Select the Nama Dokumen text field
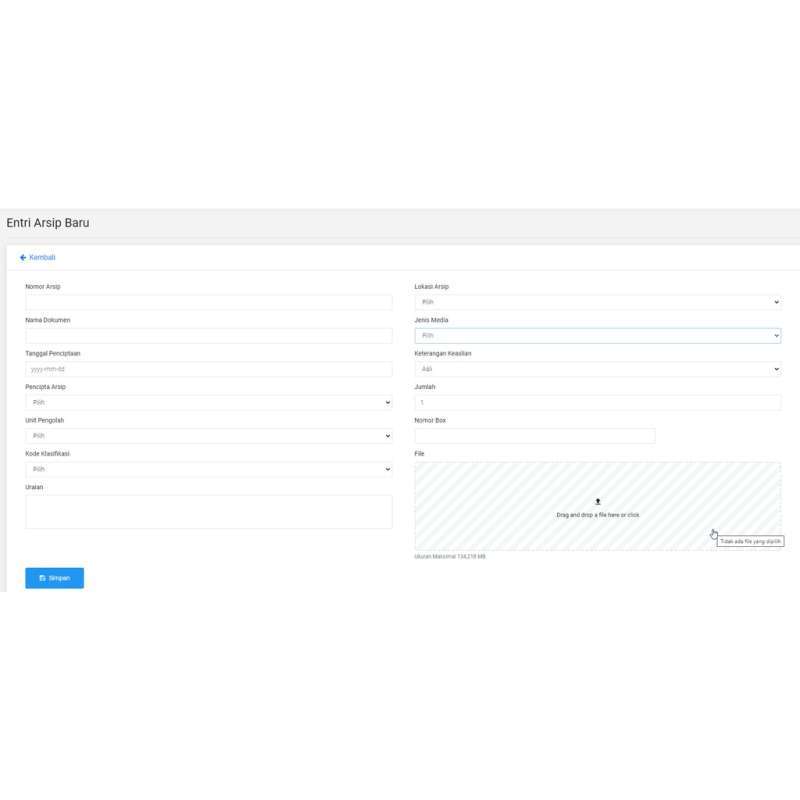The height and width of the screenshot is (800, 800). (x=207, y=335)
